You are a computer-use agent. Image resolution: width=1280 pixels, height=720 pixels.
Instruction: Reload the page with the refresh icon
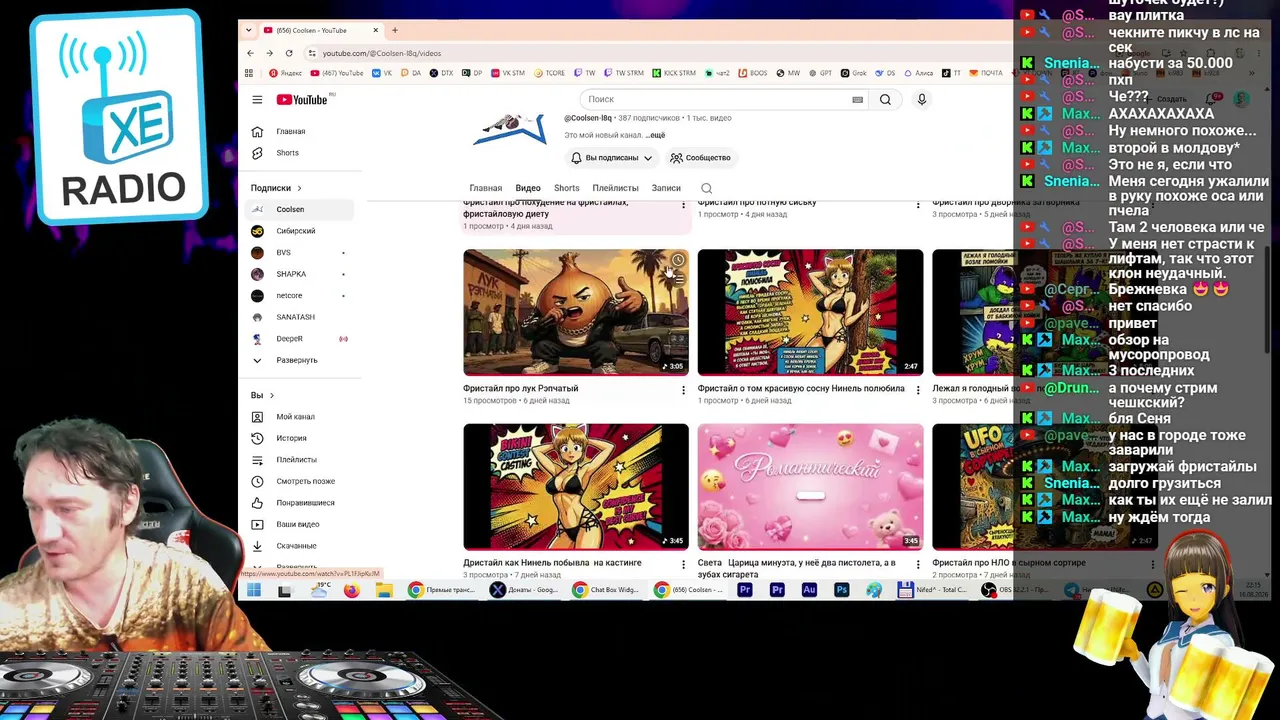coord(289,53)
